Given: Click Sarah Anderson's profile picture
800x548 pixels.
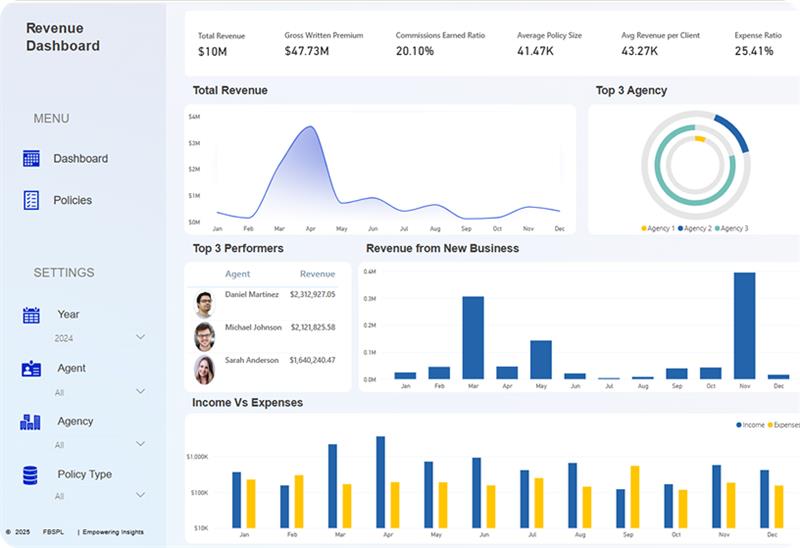Looking at the screenshot, I should coord(204,369).
